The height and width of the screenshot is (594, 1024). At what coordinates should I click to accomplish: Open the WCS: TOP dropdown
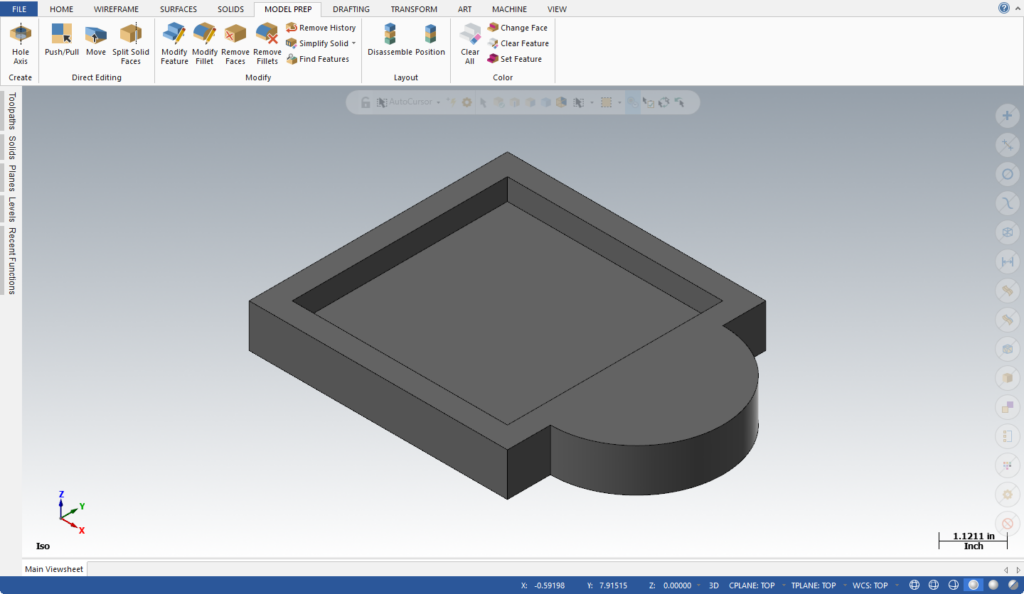pyautogui.click(x=897, y=585)
